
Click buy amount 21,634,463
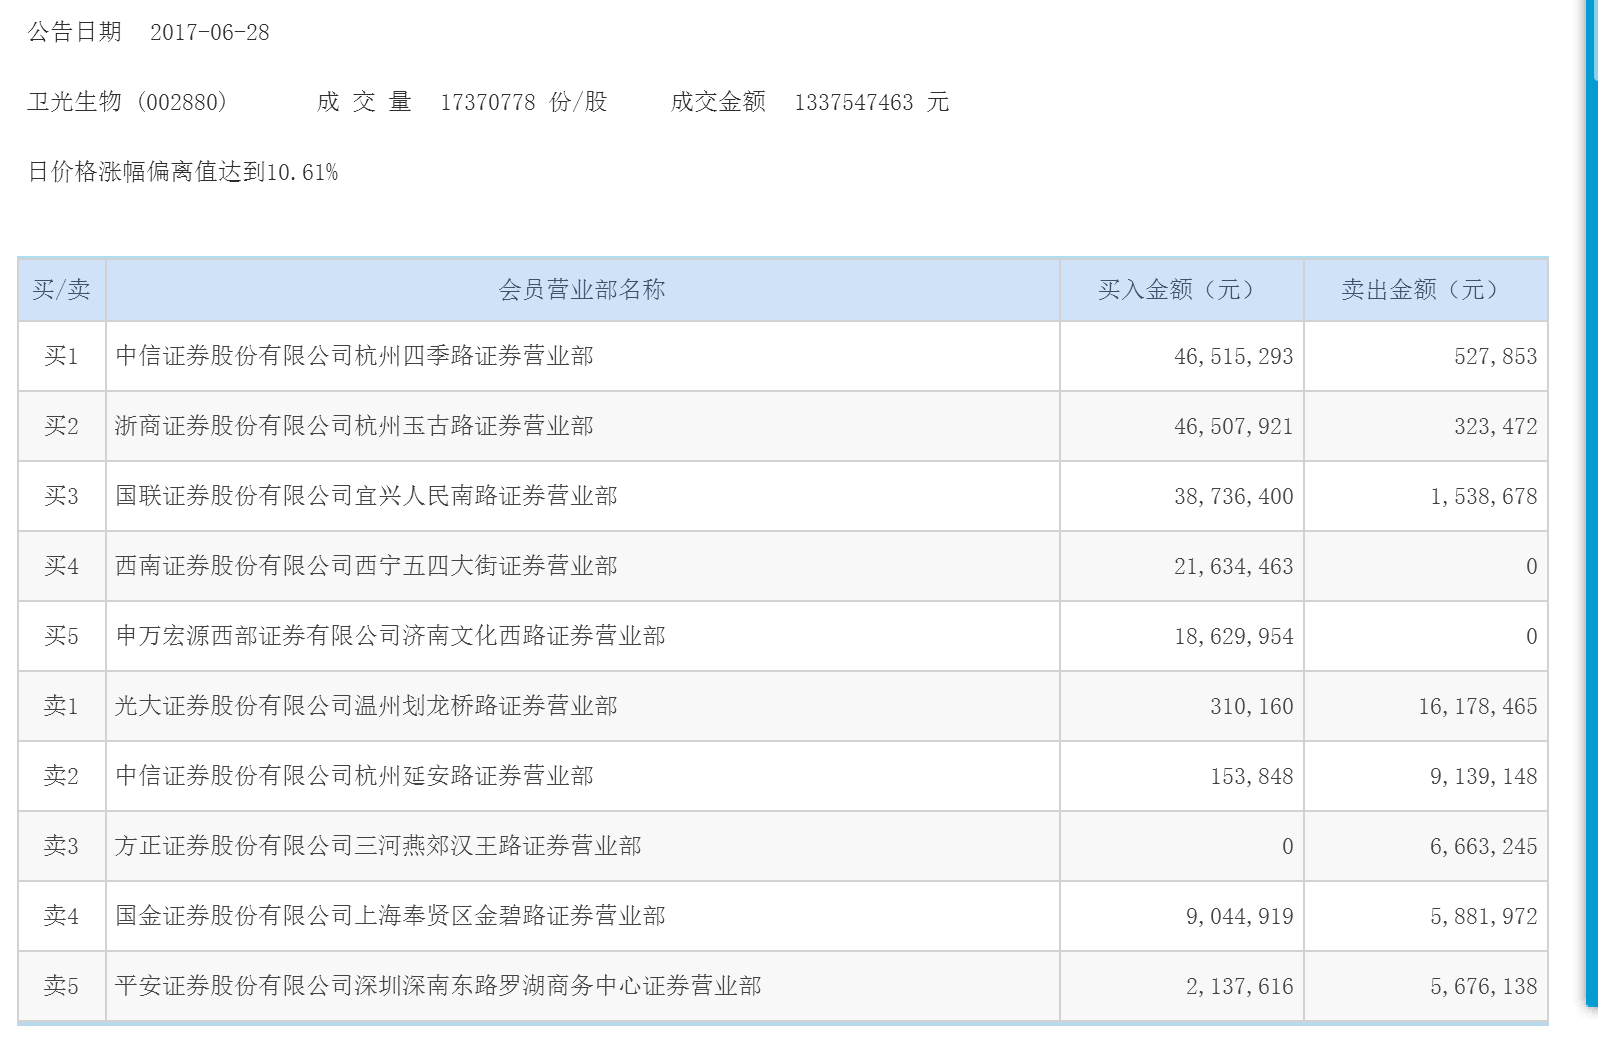[x=1234, y=567]
